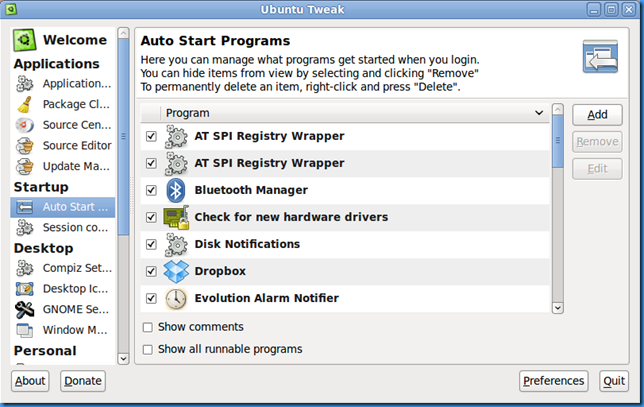The width and height of the screenshot is (644, 407).
Task: Click the Program column sort arrow
Action: tap(539, 113)
